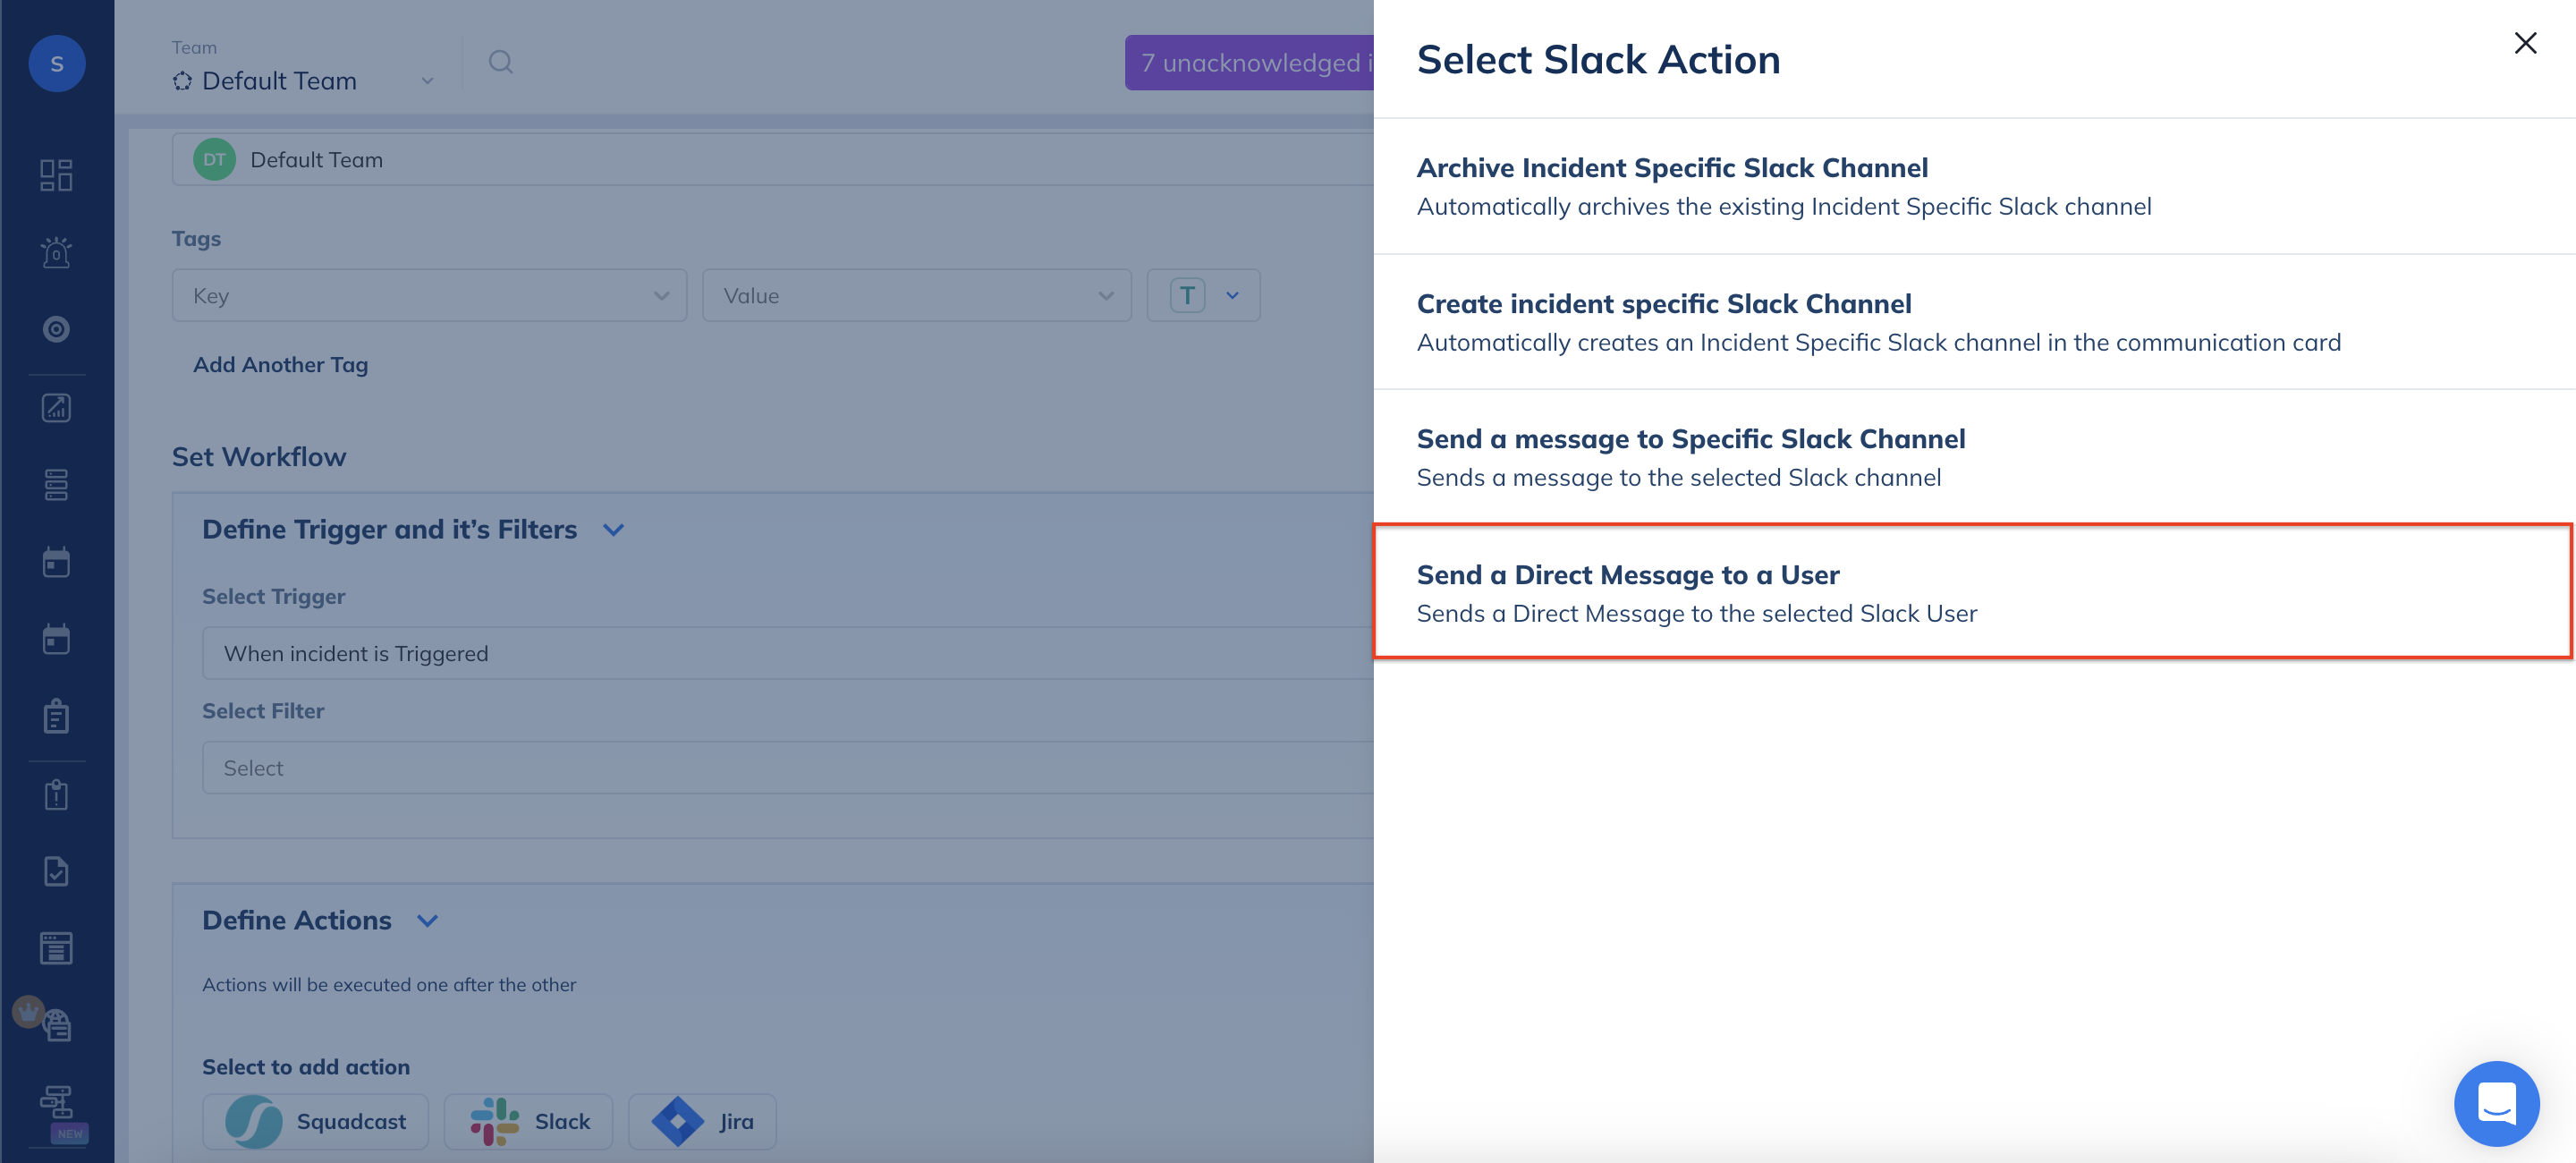Open the Default Team switcher dropdown
The width and height of the screenshot is (2576, 1163).
click(303, 81)
